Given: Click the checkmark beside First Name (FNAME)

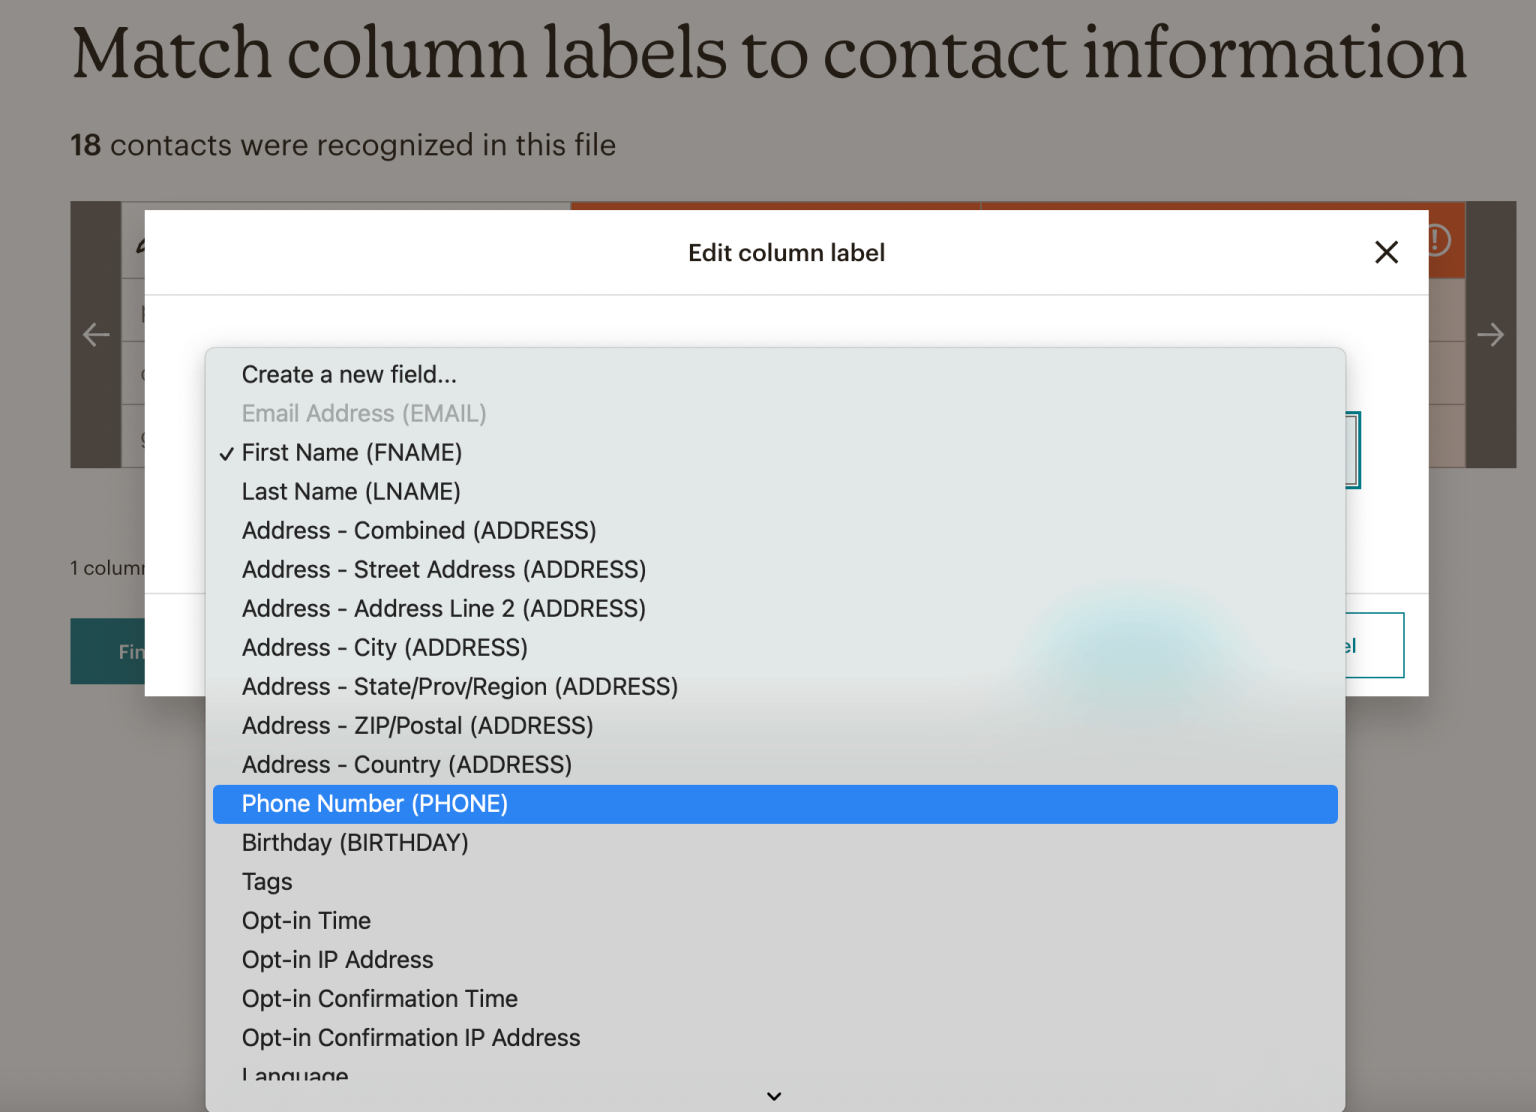Looking at the screenshot, I should coord(226,452).
